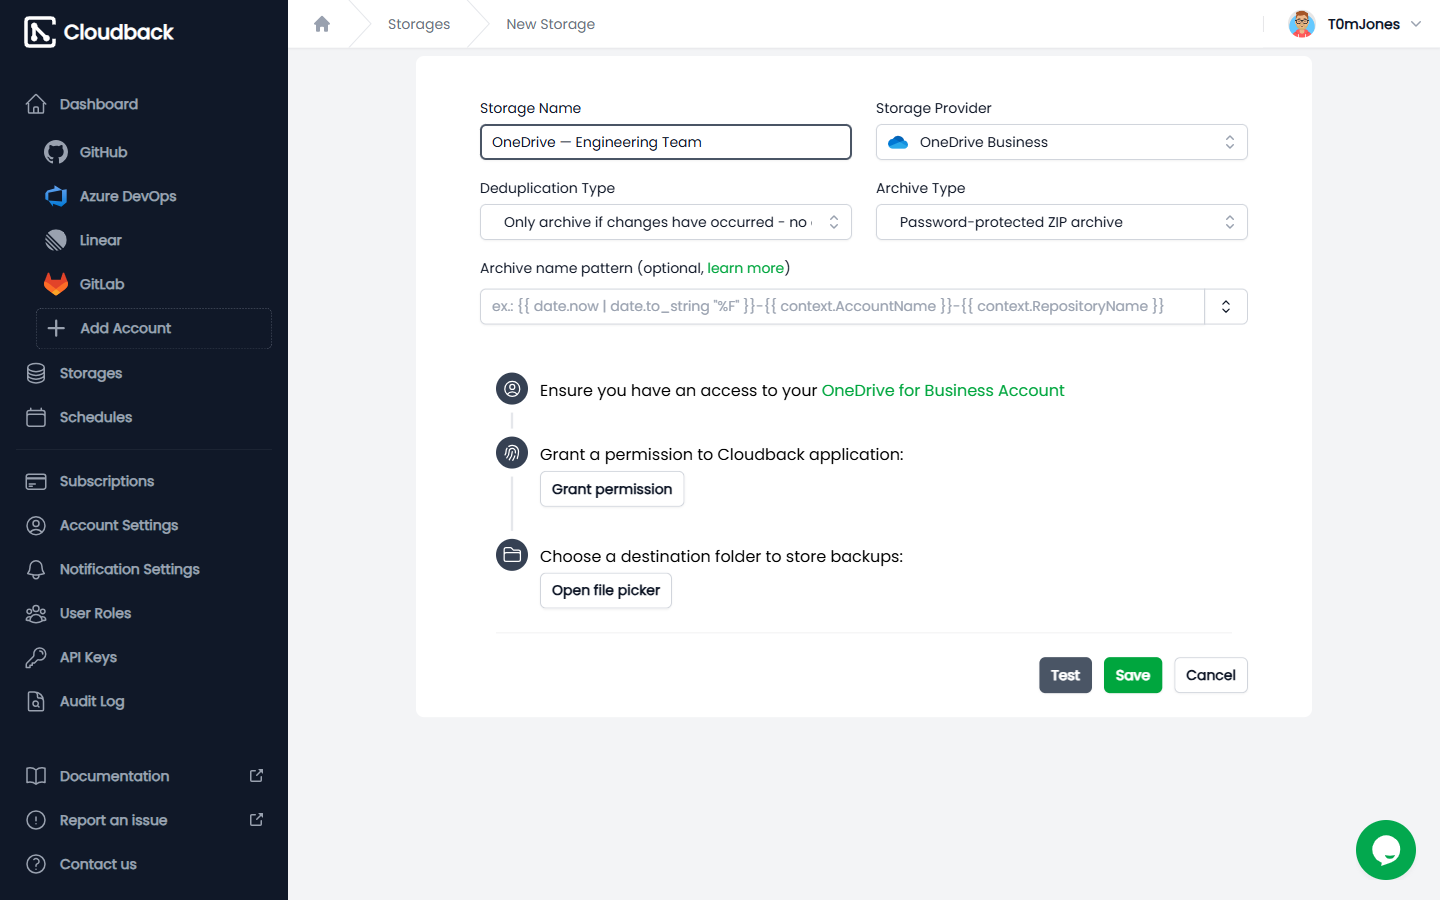Click the Add Account button

154,328
